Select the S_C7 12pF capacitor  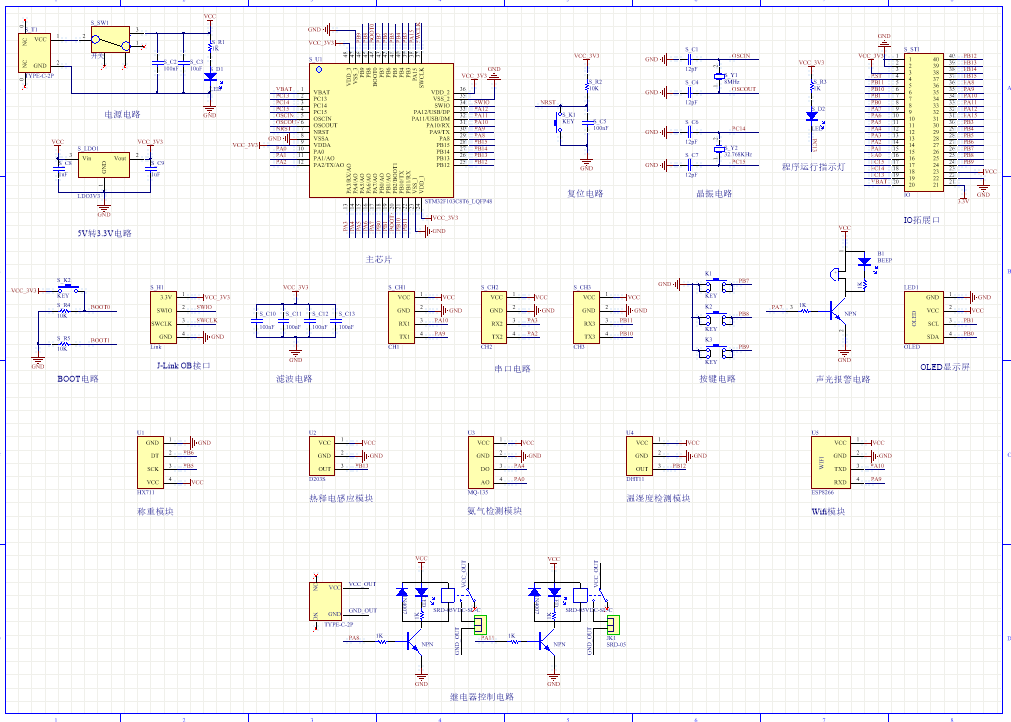click(690, 165)
